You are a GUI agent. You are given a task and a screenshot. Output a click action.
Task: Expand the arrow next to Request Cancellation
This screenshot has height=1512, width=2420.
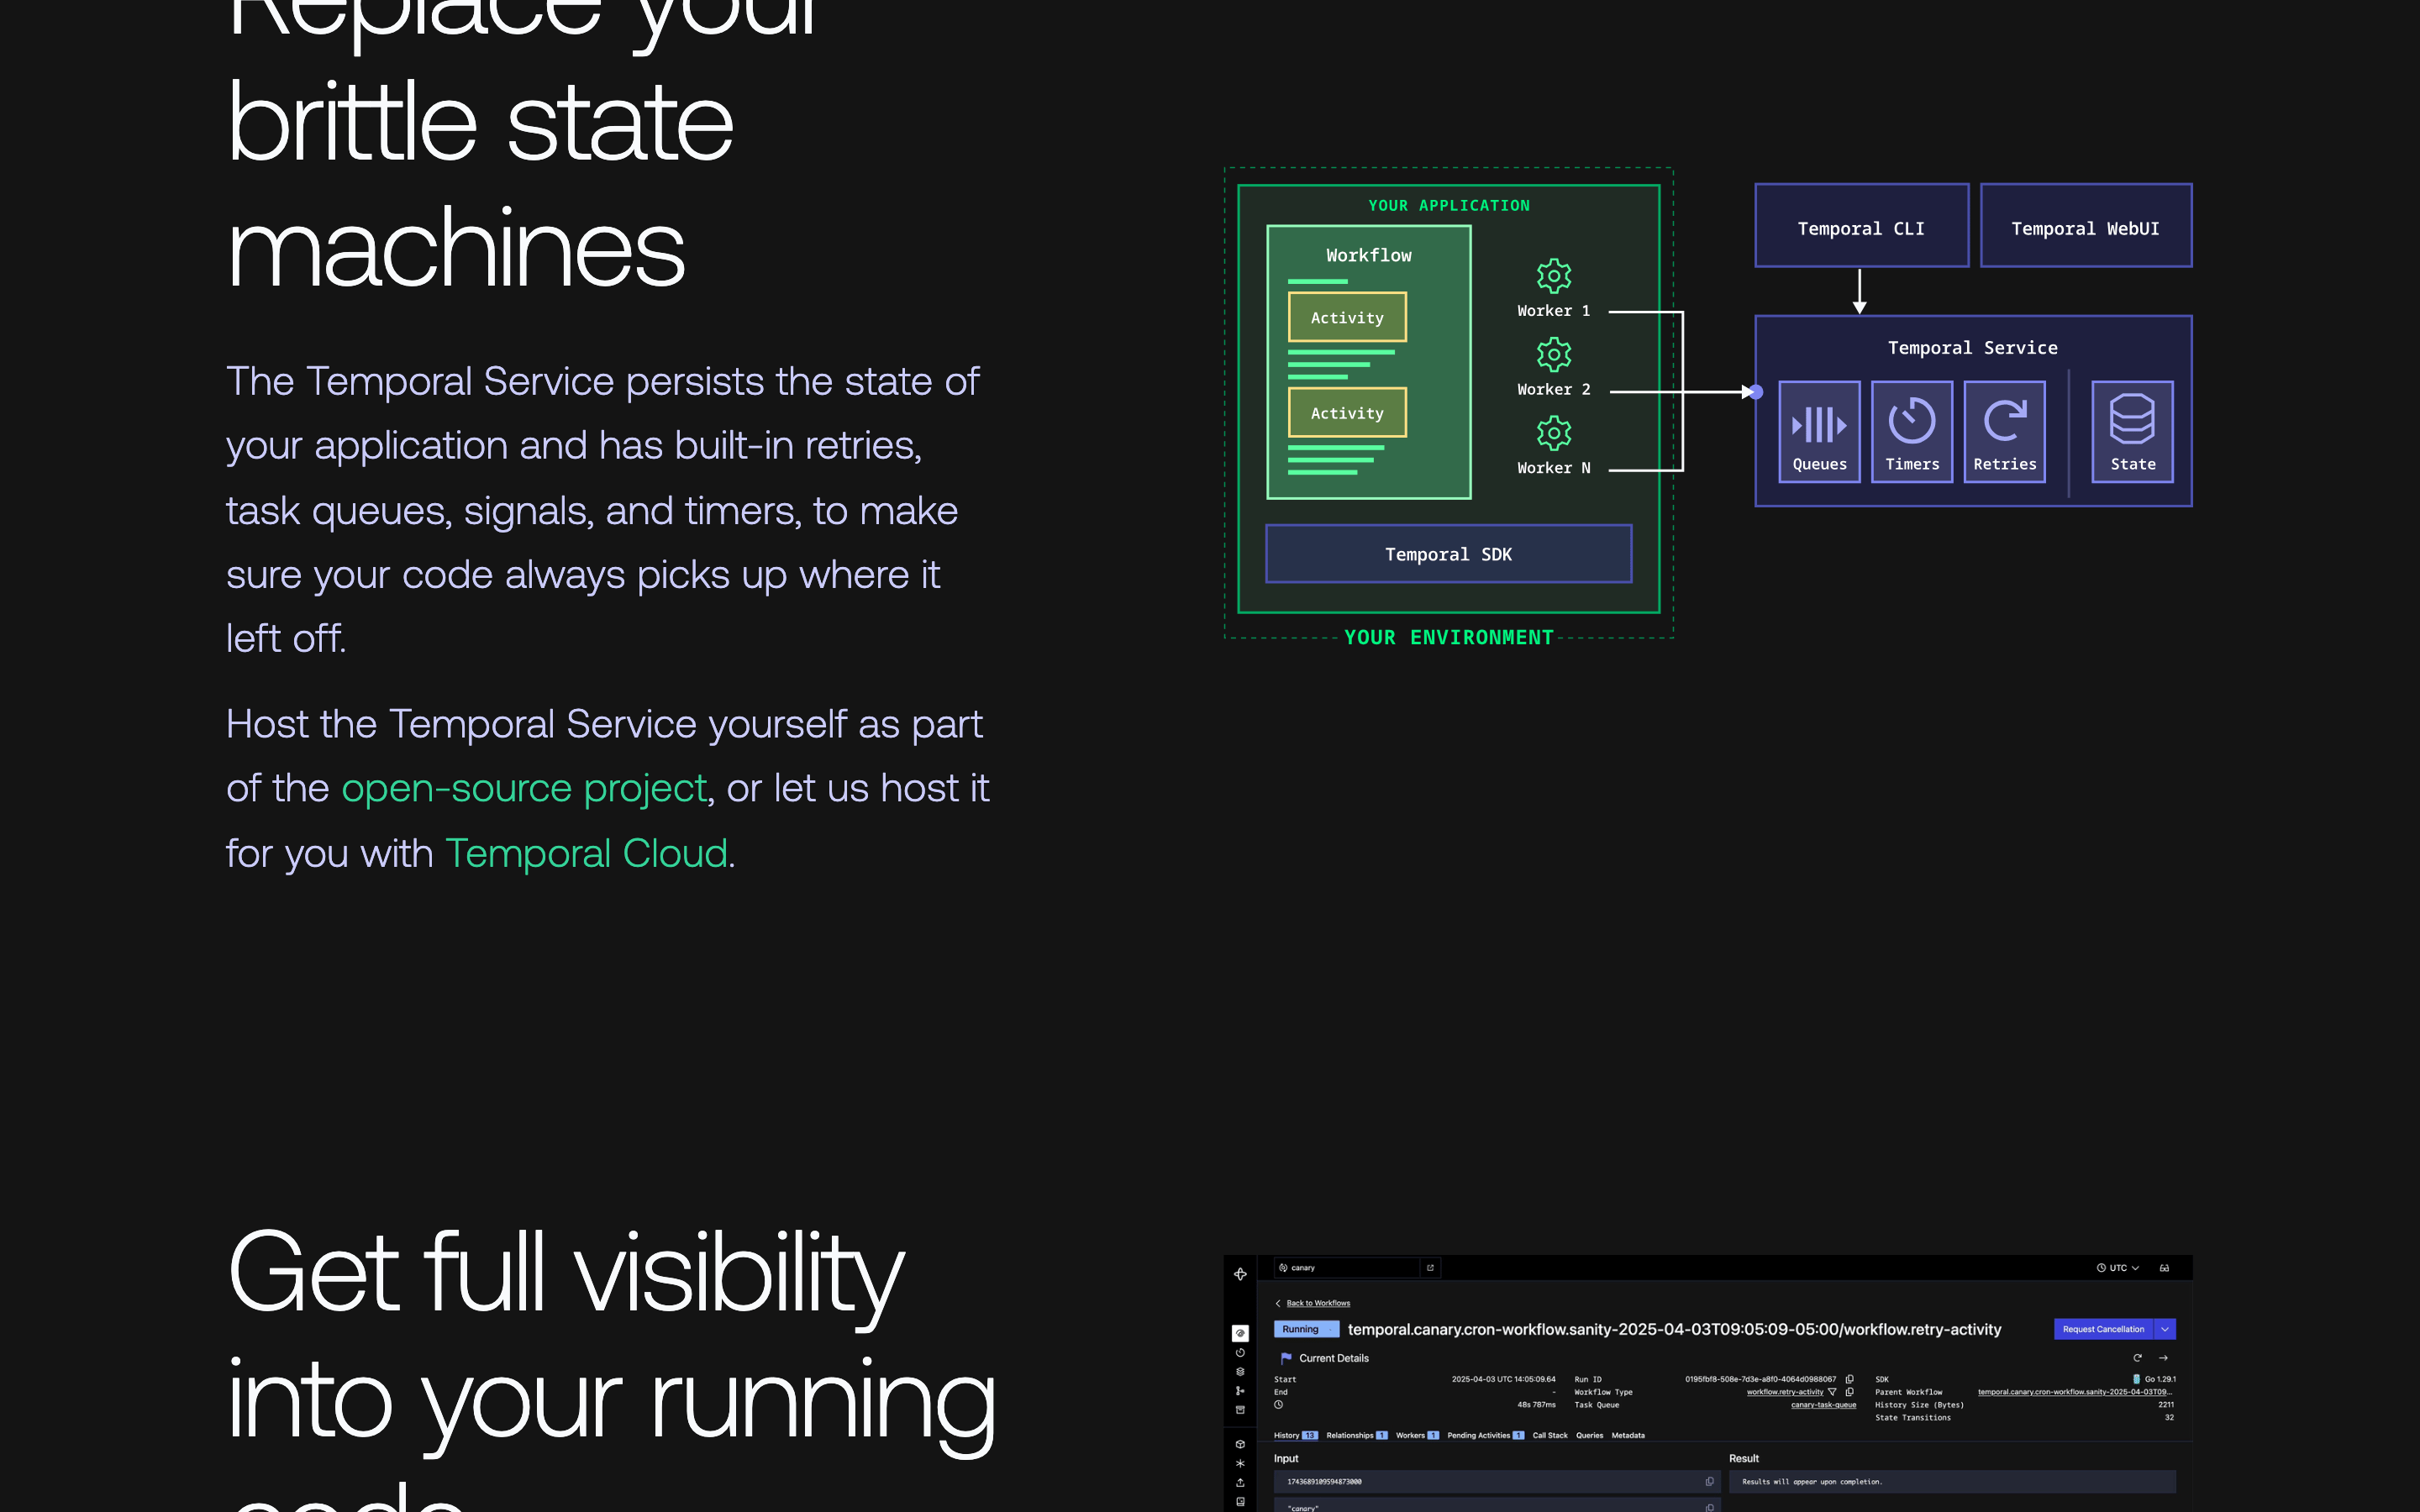pos(2165,1329)
